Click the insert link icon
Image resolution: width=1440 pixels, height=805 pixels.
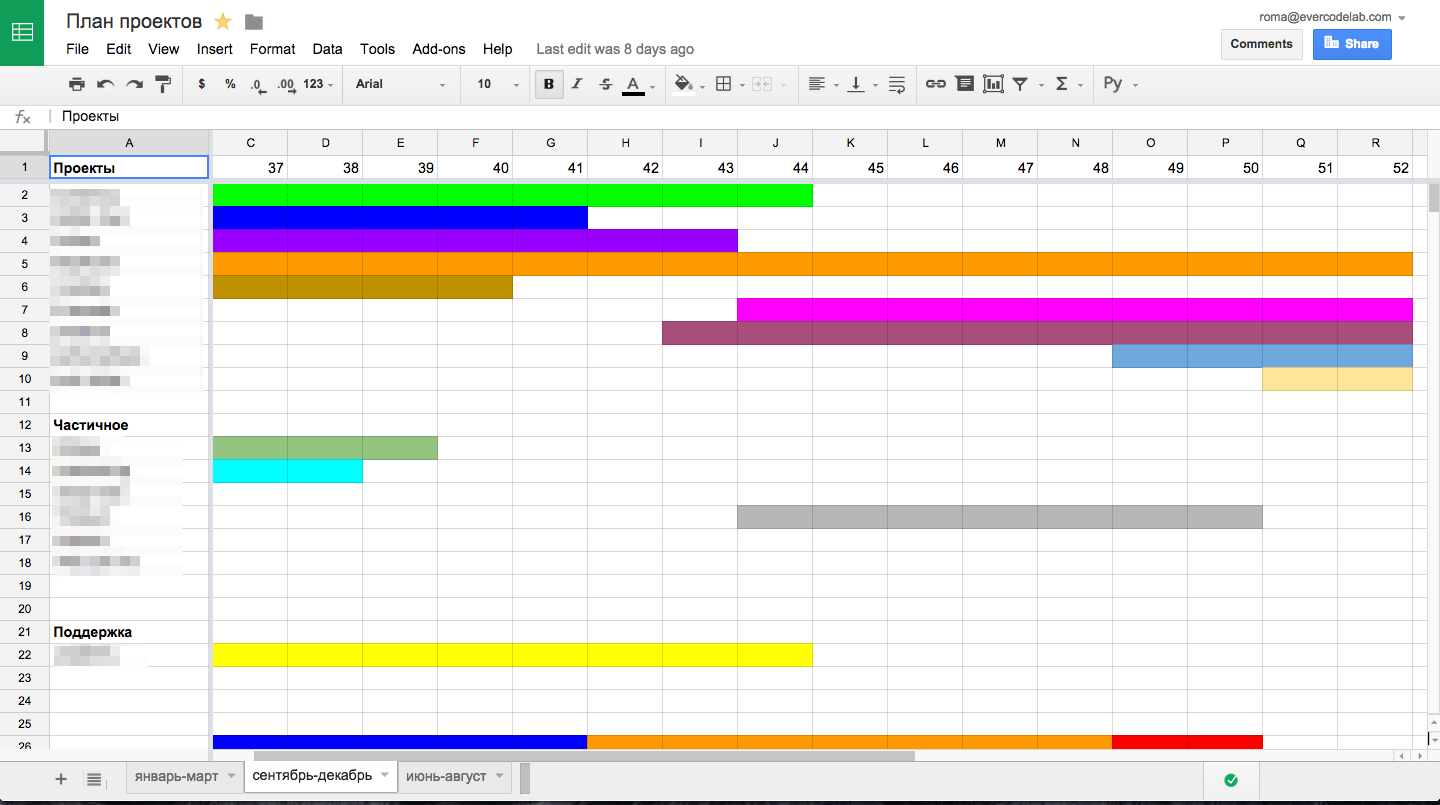click(935, 84)
